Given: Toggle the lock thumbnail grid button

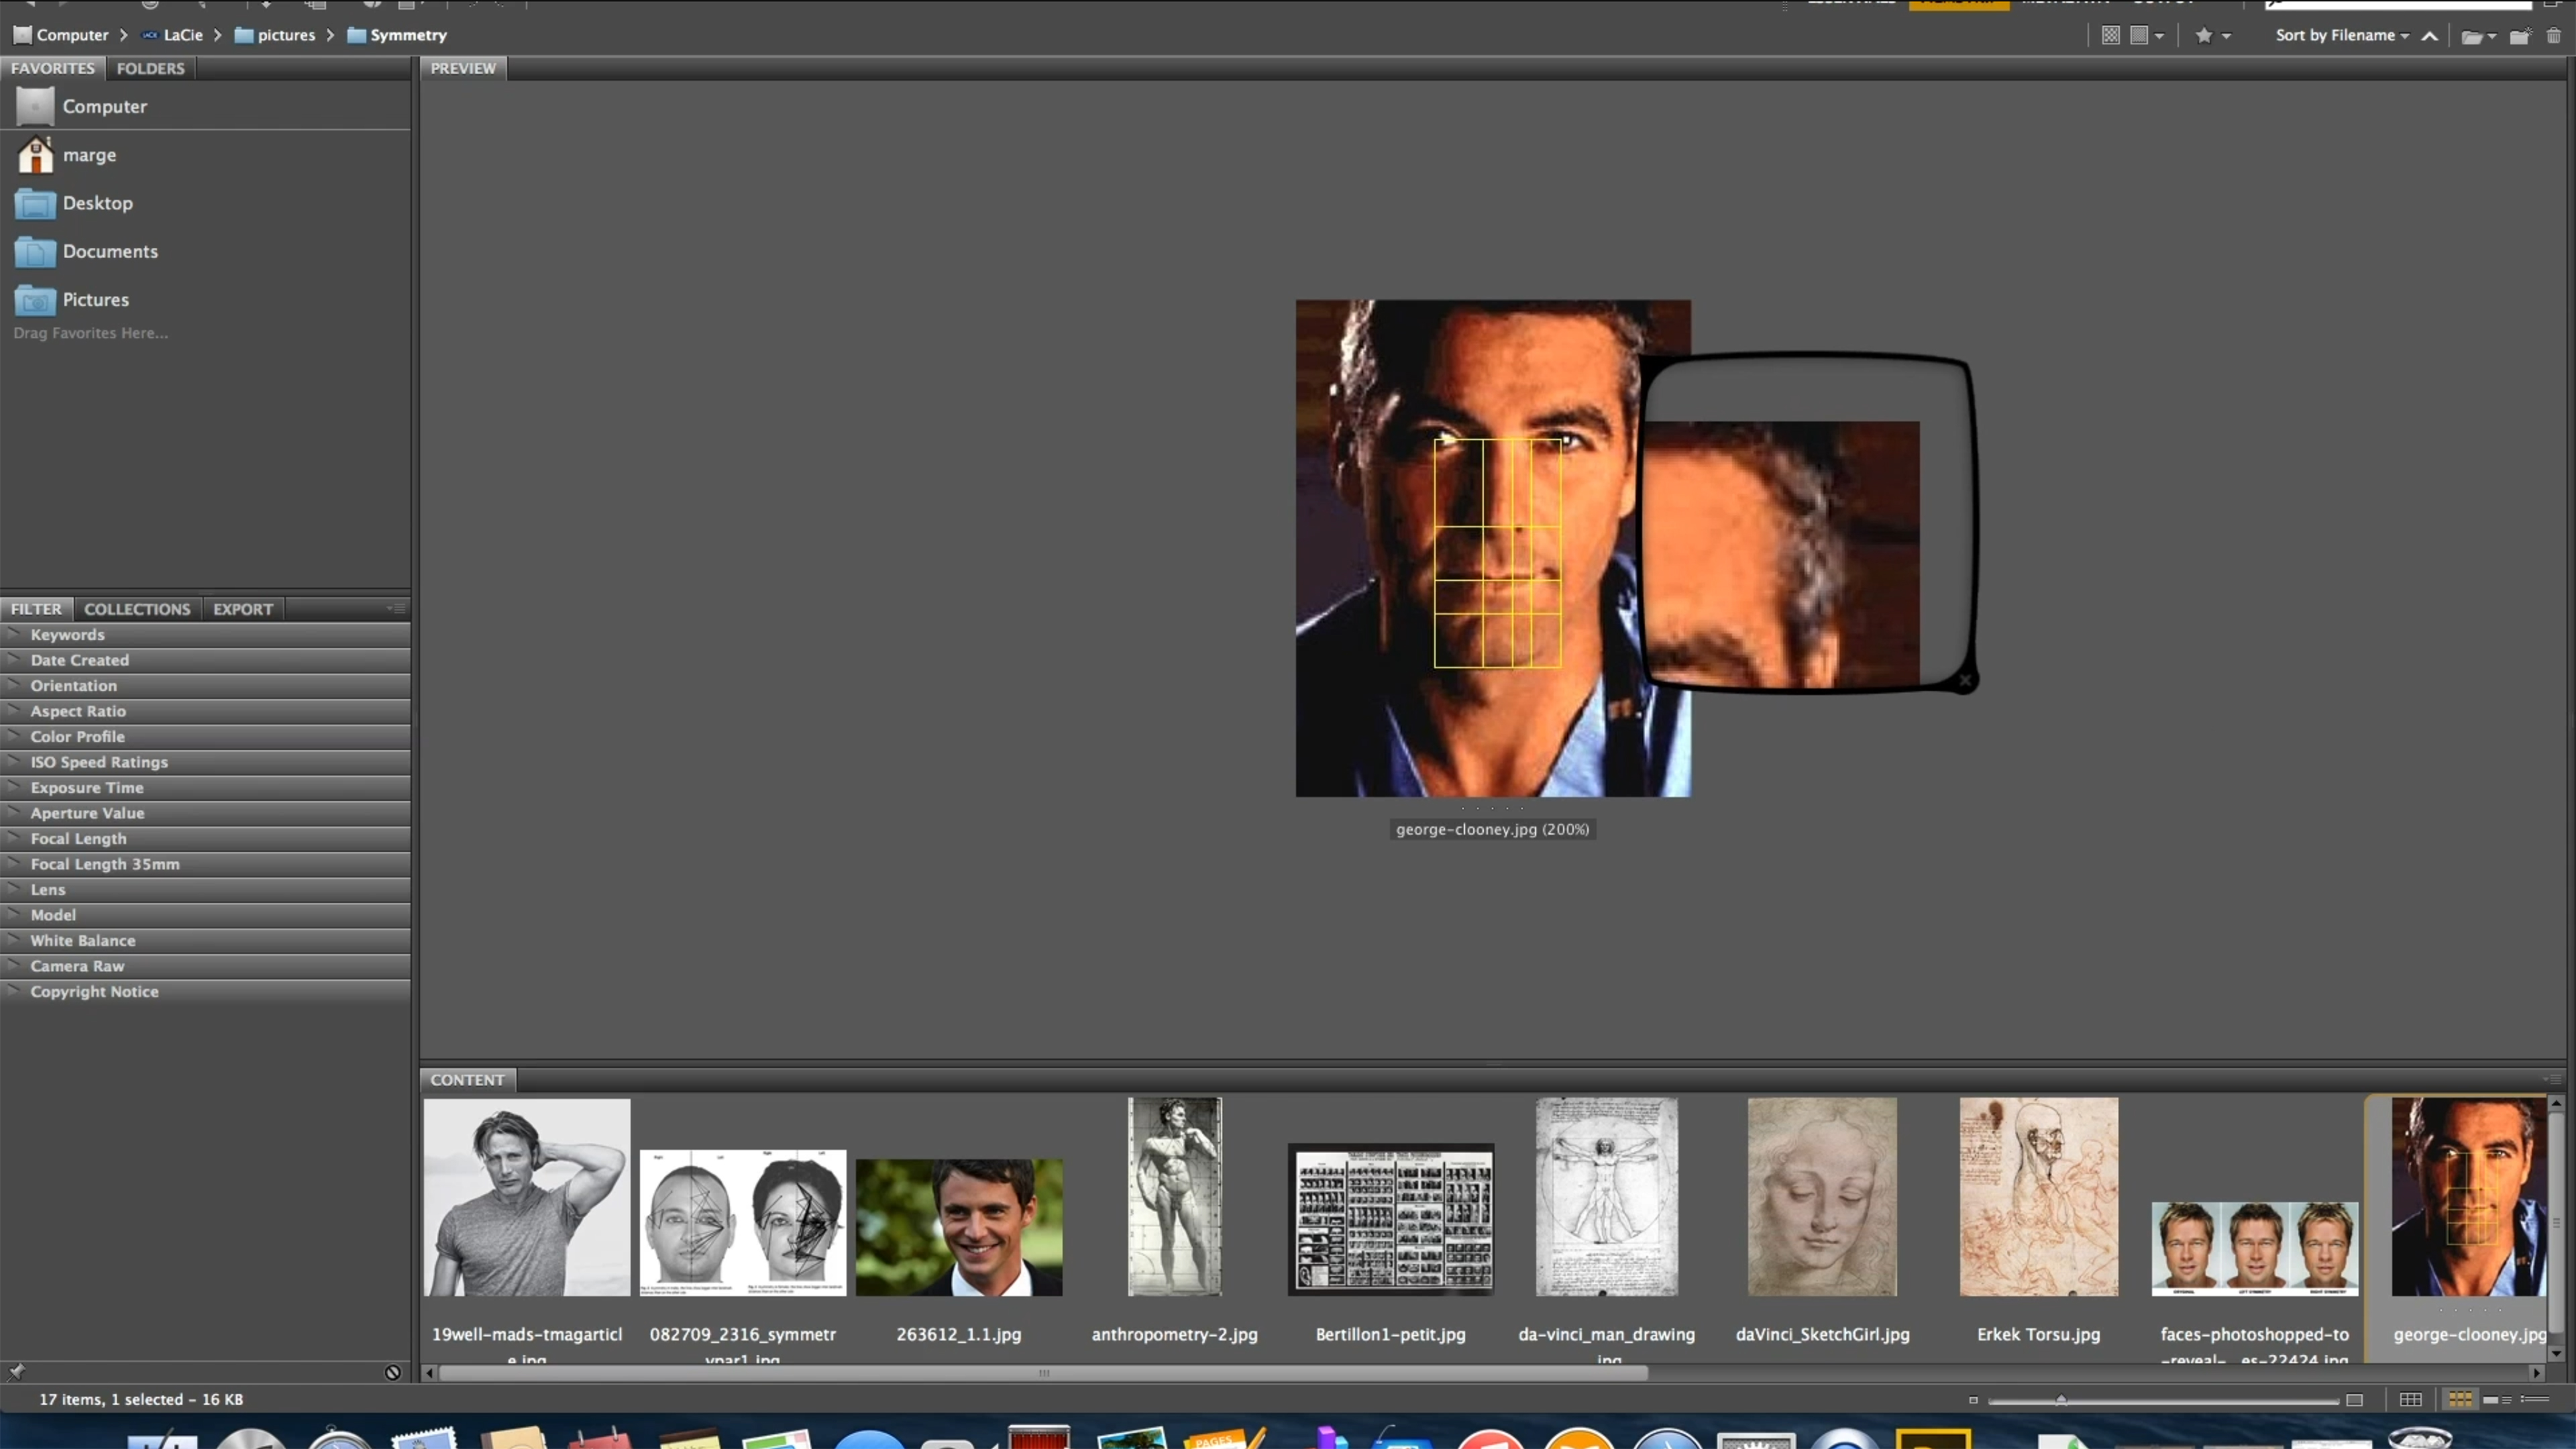Looking at the screenshot, I should pos(2410,1399).
